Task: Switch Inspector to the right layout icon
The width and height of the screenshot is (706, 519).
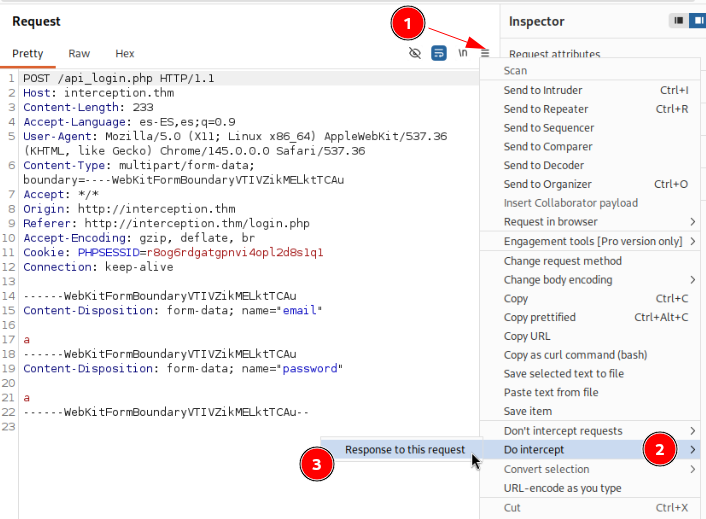Action: point(697,20)
